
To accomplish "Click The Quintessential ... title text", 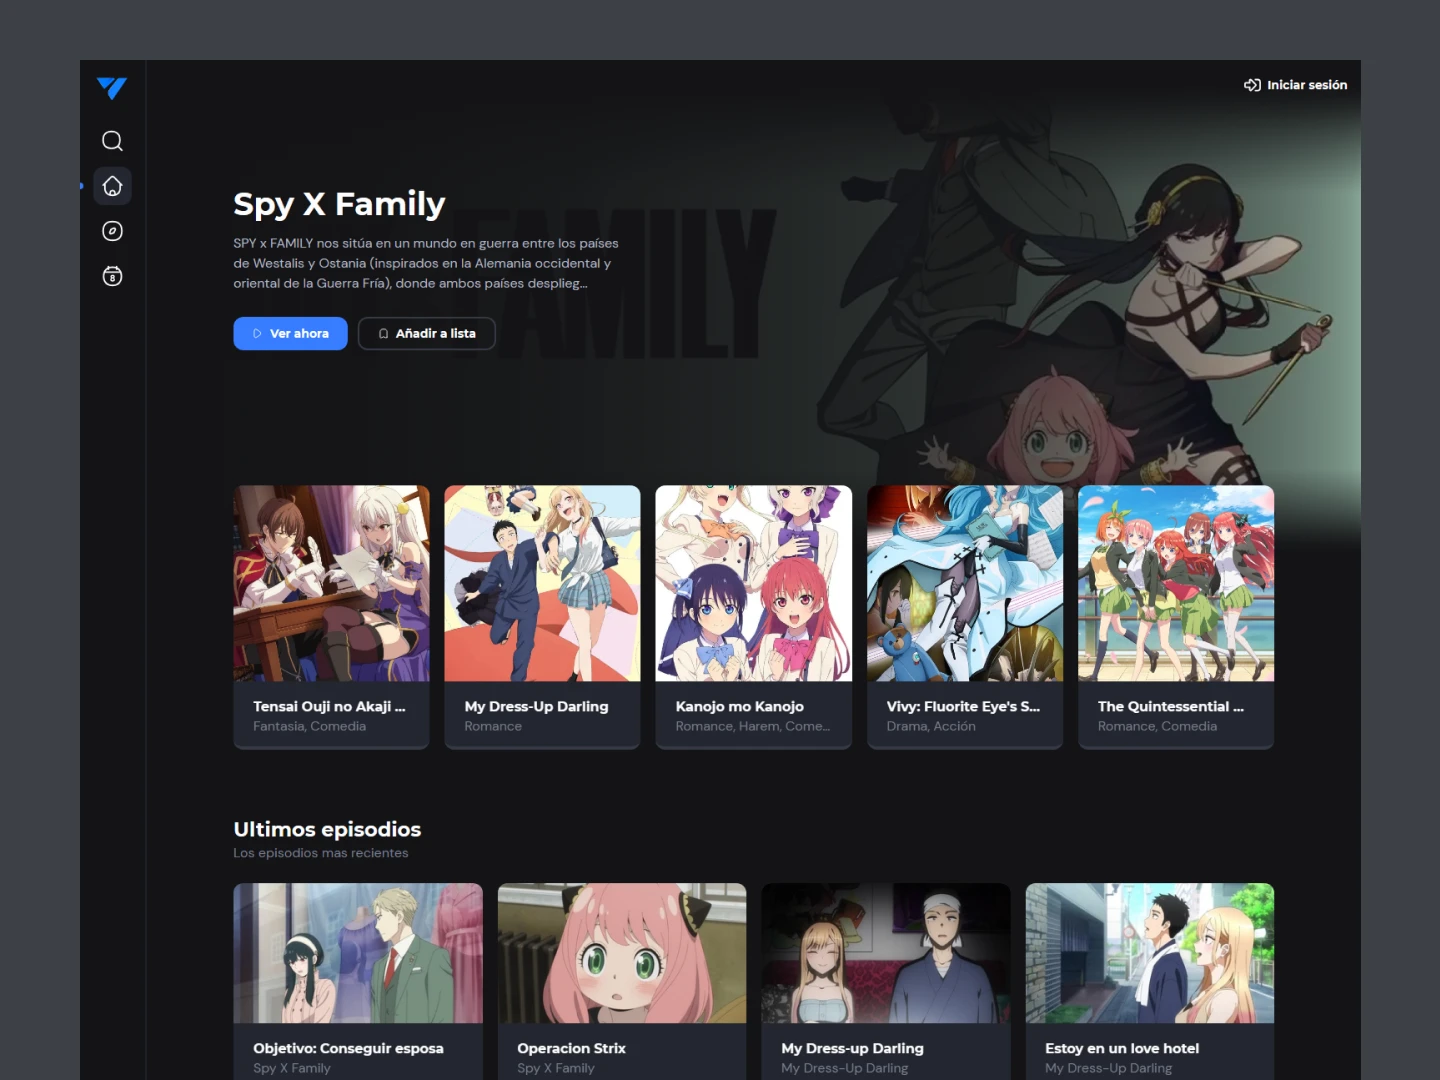I will (x=1171, y=706).
